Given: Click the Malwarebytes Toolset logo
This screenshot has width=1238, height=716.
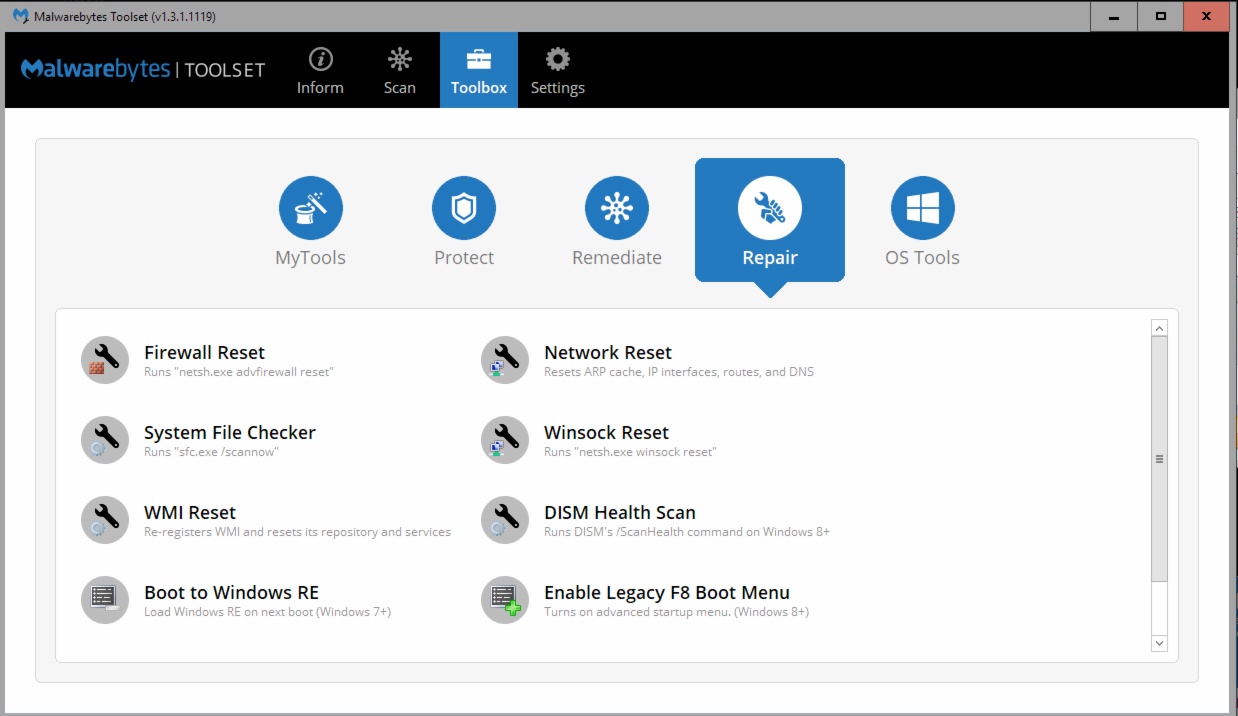Looking at the screenshot, I should [x=143, y=70].
